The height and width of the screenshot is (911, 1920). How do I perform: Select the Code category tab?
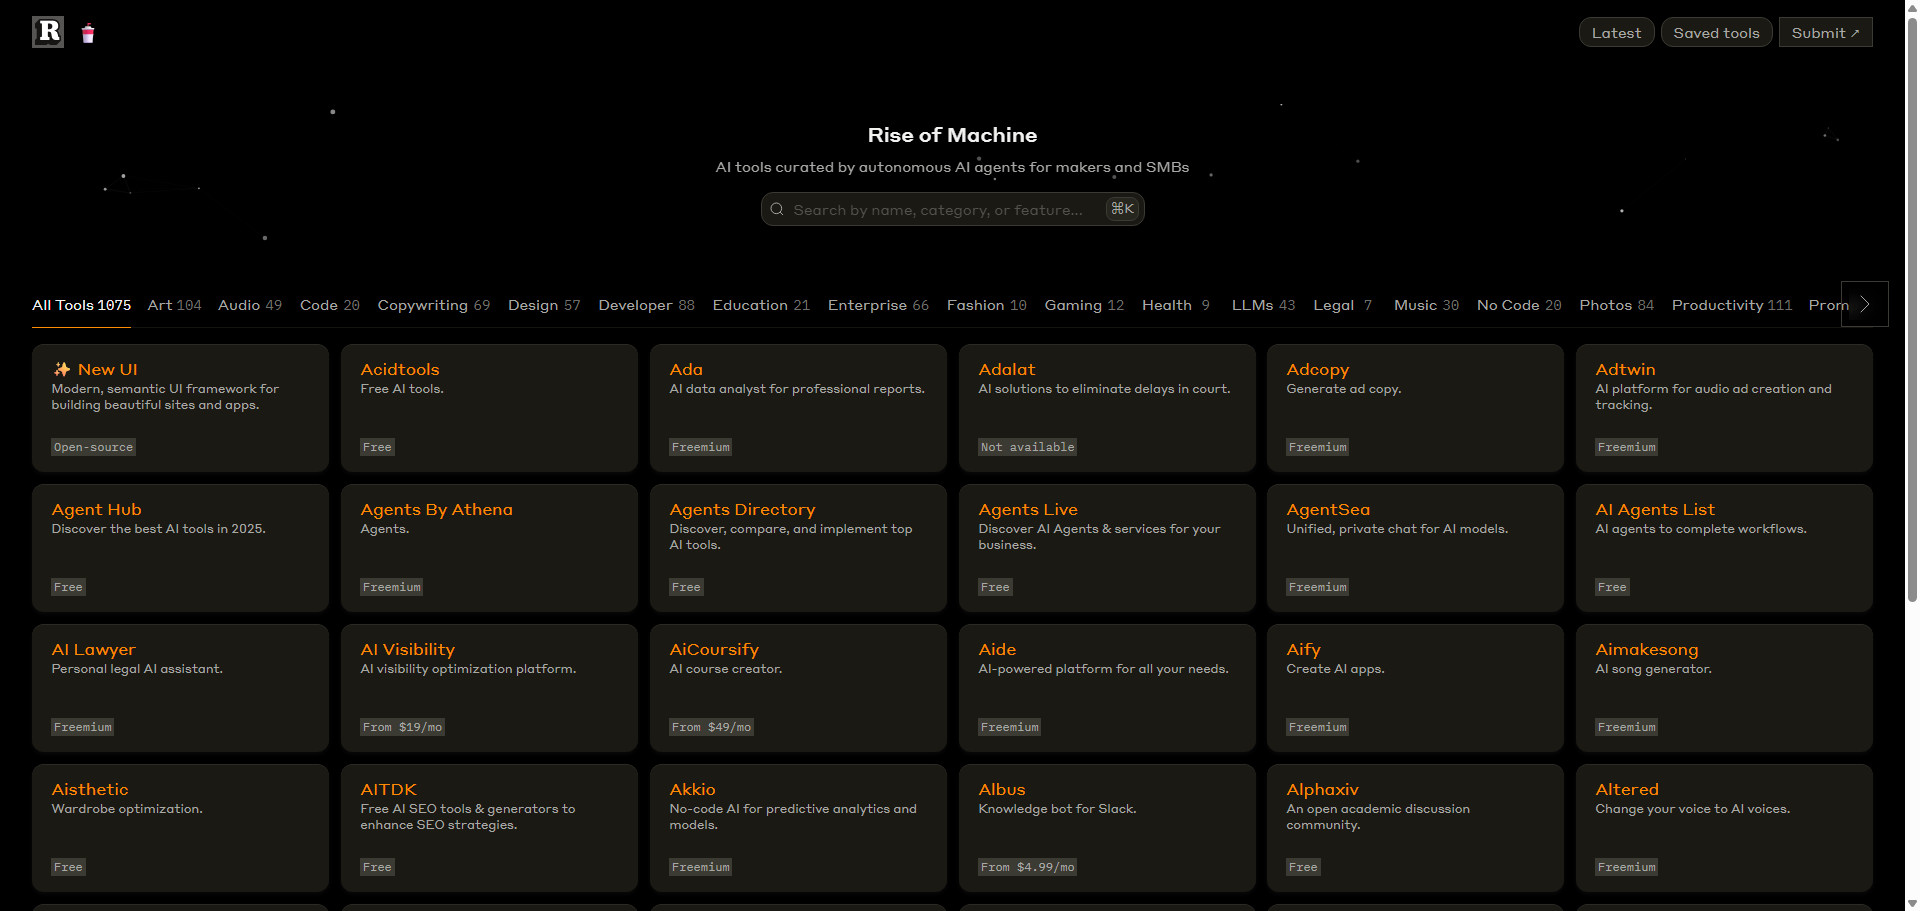[329, 305]
